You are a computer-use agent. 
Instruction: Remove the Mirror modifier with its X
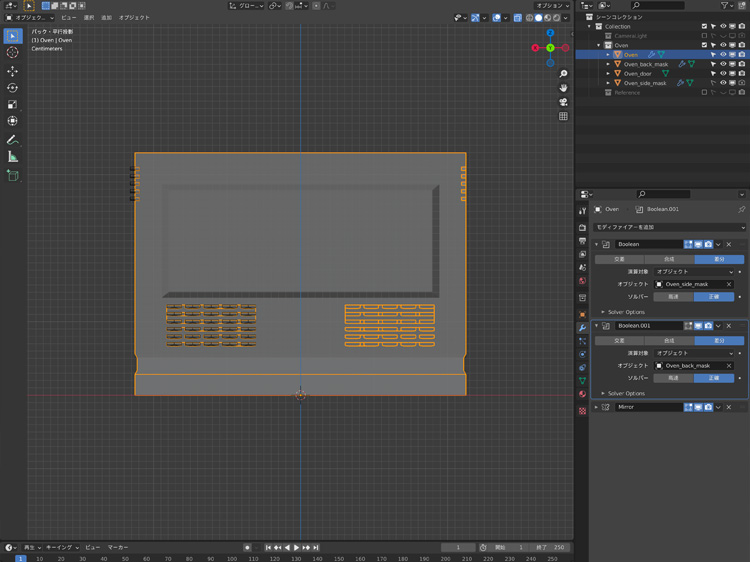[x=729, y=407]
